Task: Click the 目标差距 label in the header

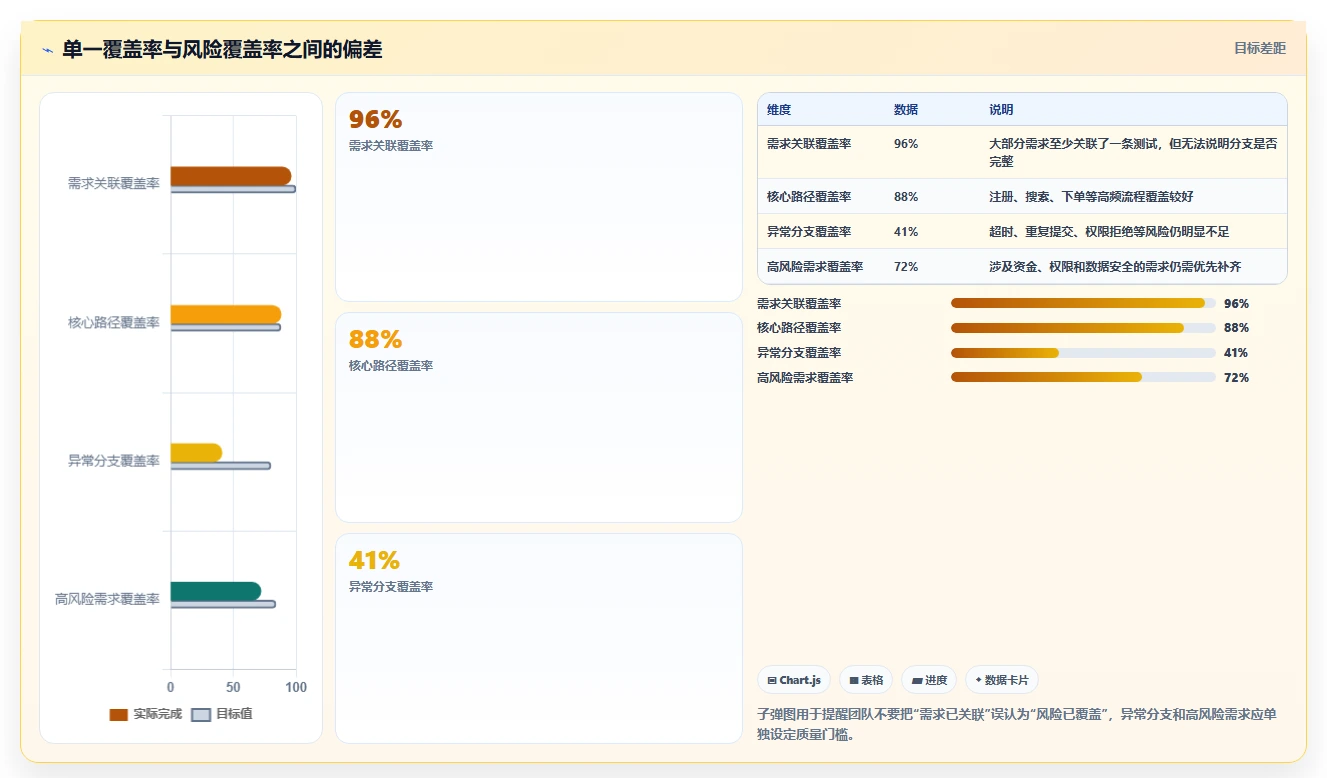Action: coord(1260,49)
